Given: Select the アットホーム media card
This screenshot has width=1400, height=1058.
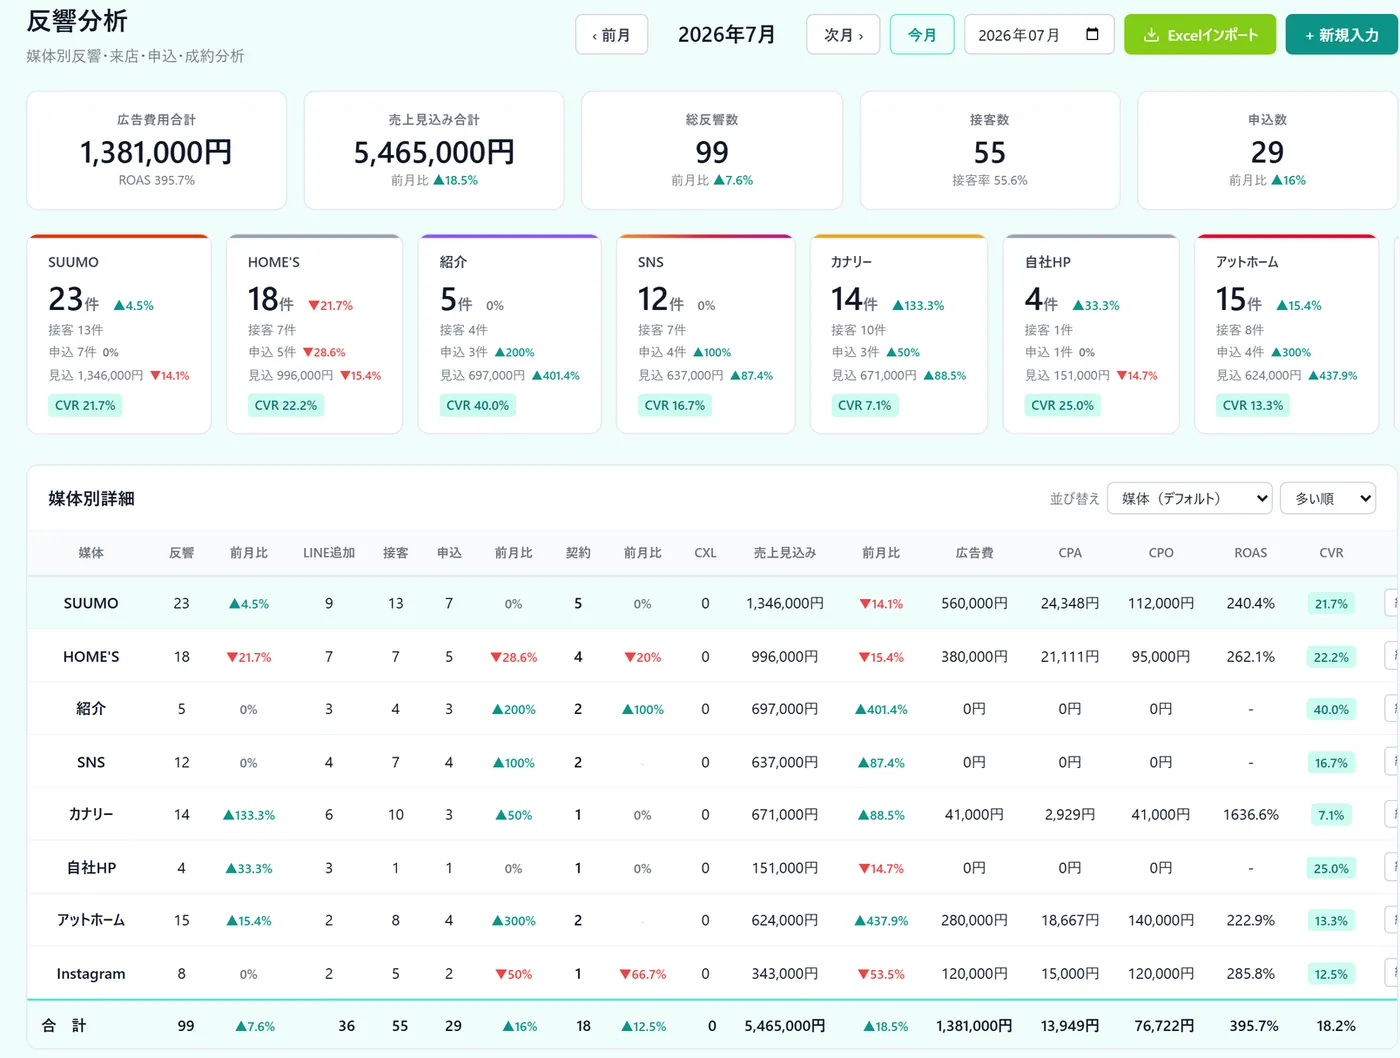Looking at the screenshot, I should pyautogui.click(x=1286, y=334).
